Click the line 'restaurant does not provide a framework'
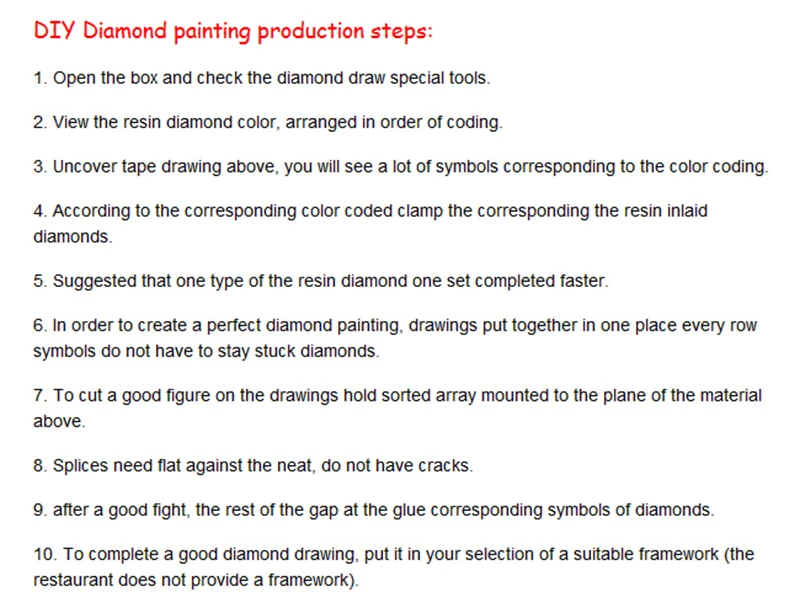The width and height of the screenshot is (800, 608). coord(196,580)
